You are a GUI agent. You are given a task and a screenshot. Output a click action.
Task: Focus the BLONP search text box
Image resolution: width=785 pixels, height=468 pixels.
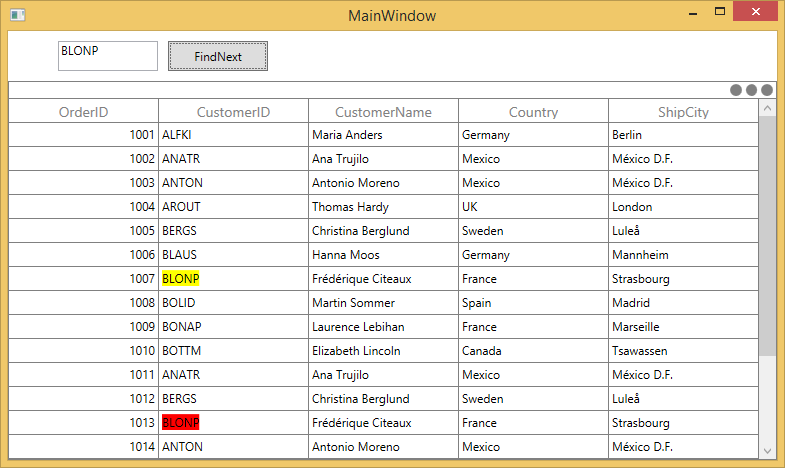[x=108, y=56]
